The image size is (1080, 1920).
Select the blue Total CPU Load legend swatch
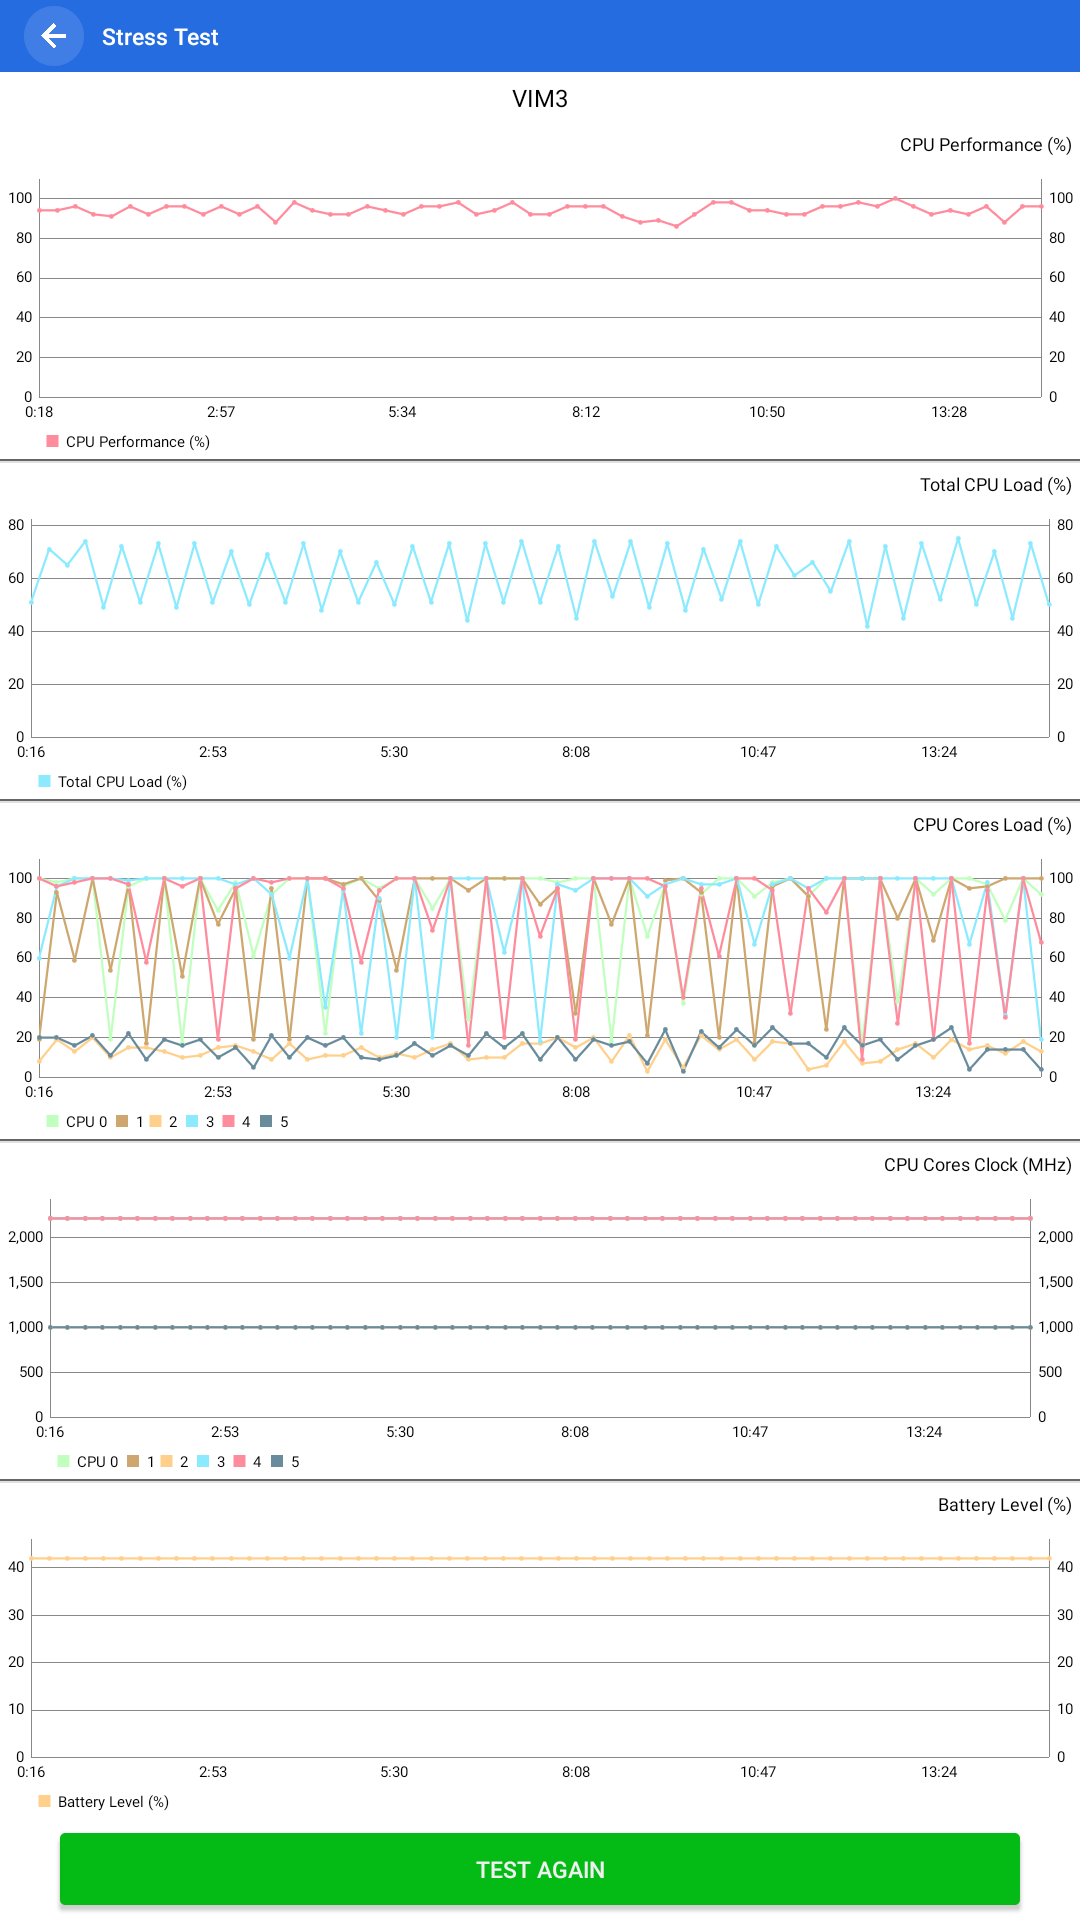(x=45, y=781)
